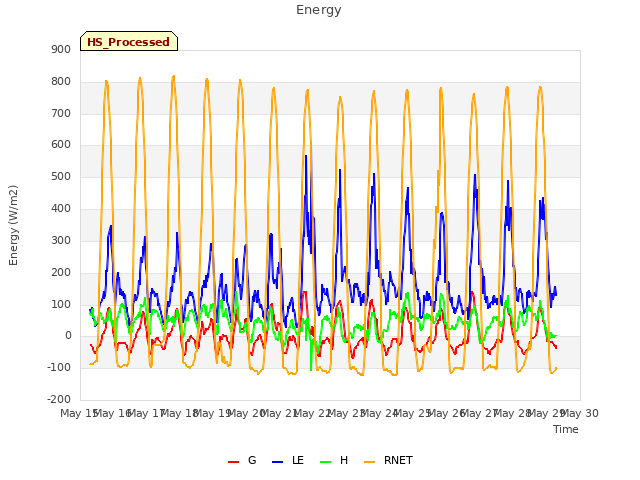Click the -100 y-axis tick label
Image resolution: width=640 pixels, height=480 pixels.
click(x=59, y=367)
